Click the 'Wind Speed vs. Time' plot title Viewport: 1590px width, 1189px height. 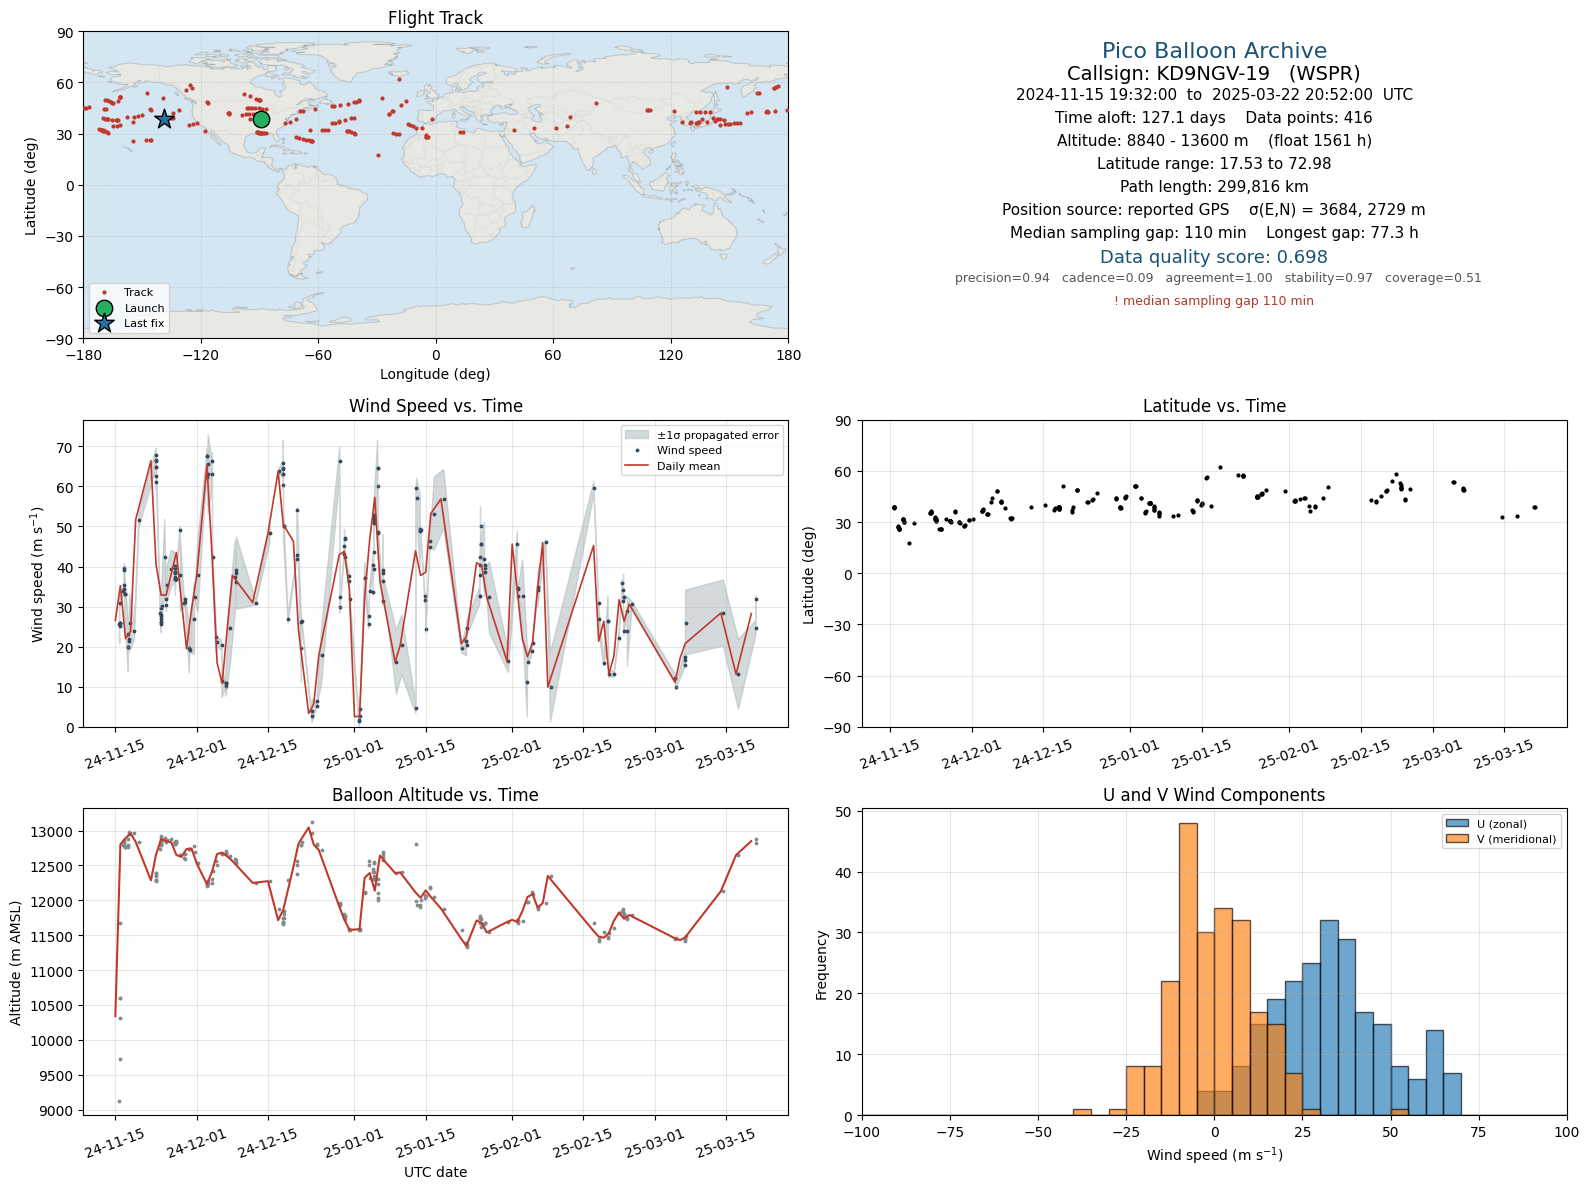coord(435,406)
